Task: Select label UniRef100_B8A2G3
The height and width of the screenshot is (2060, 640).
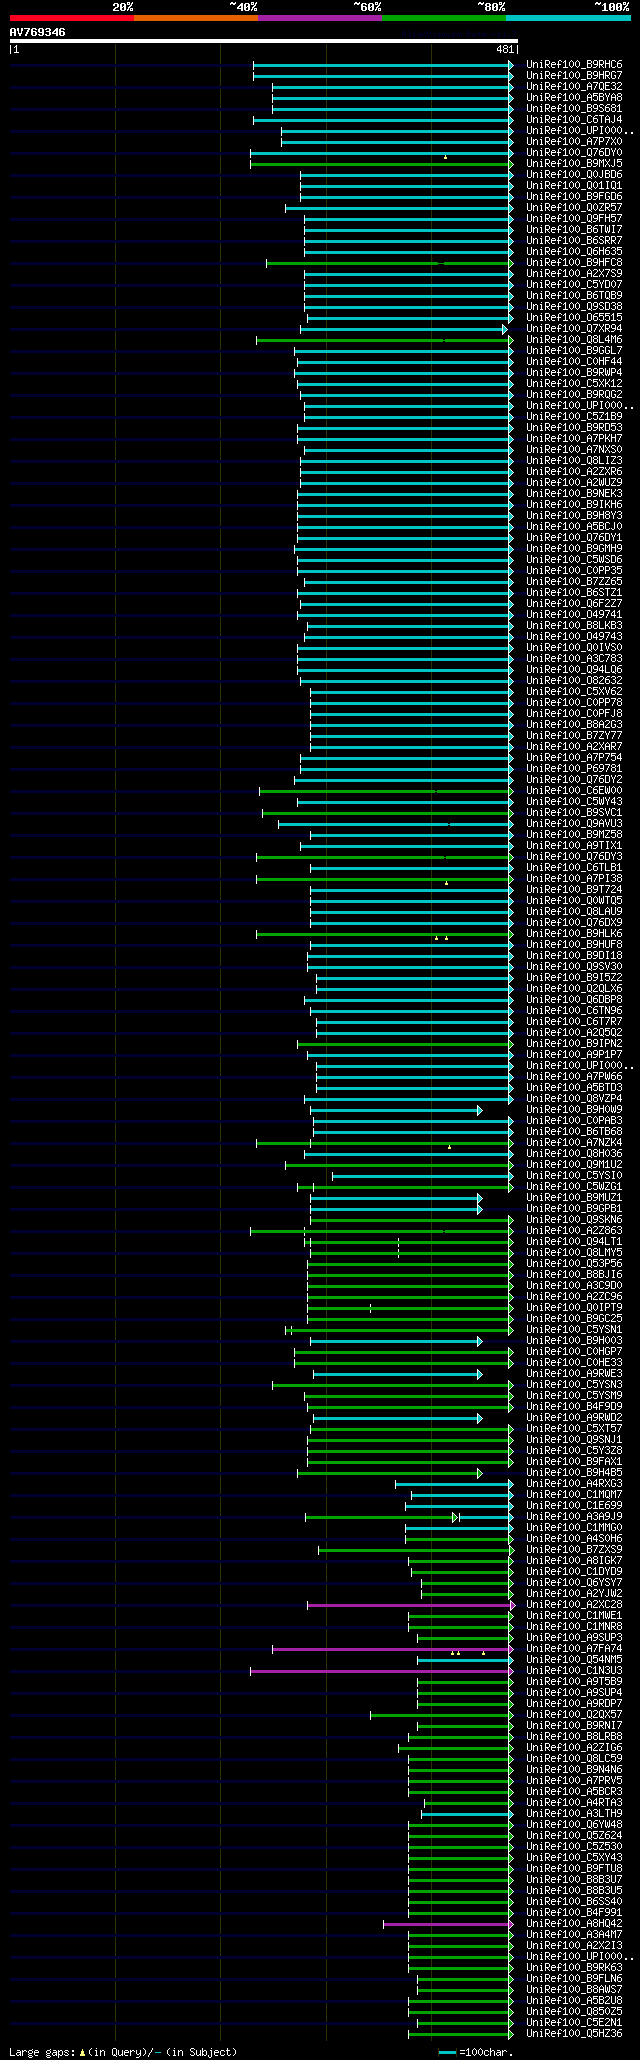Action: [x=574, y=725]
